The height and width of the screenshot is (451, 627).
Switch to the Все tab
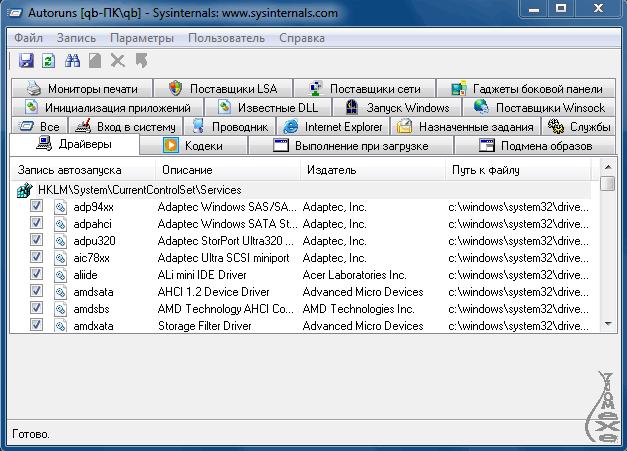[x=39, y=127]
